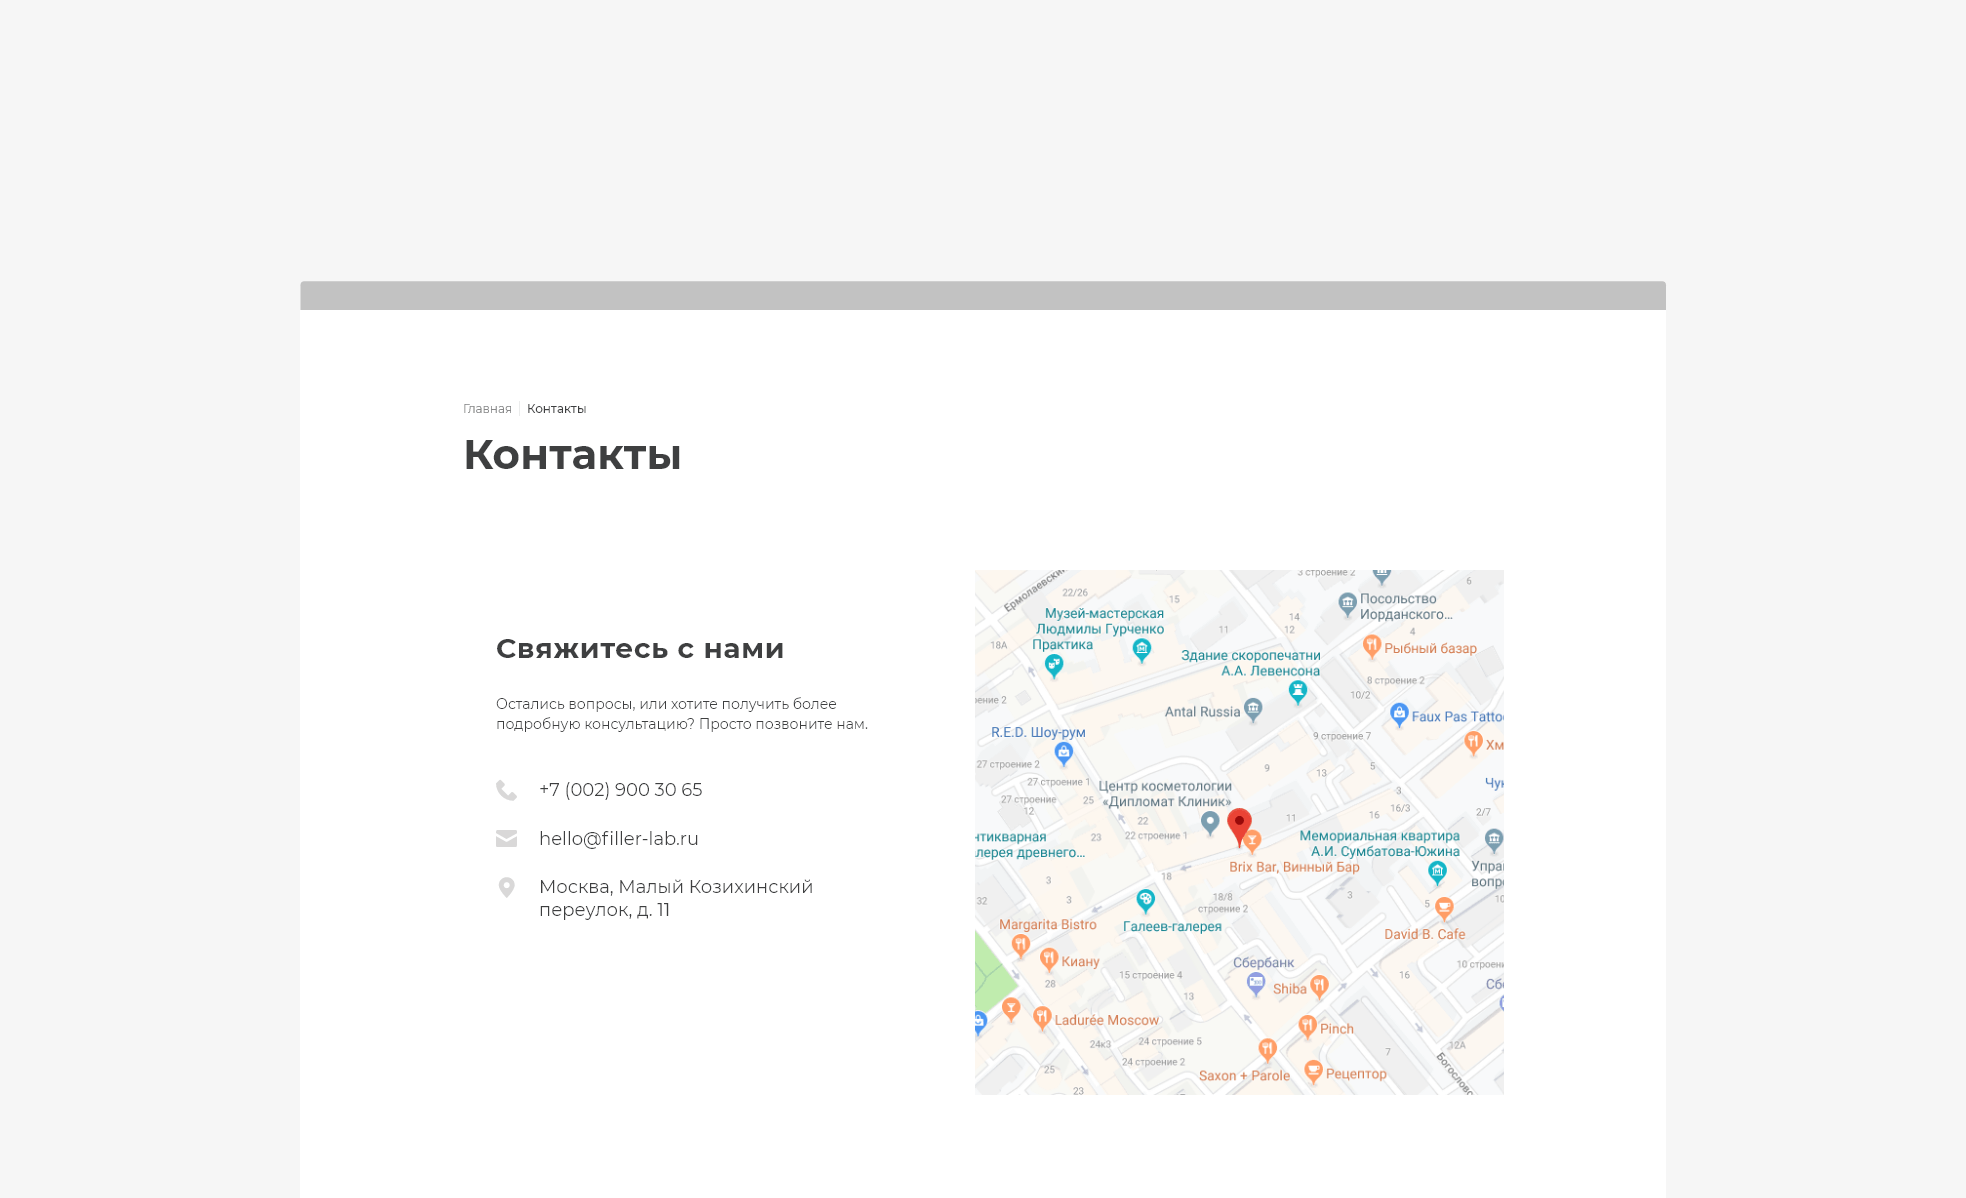Select the Pinch restaurant map icon

(1307, 1027)
